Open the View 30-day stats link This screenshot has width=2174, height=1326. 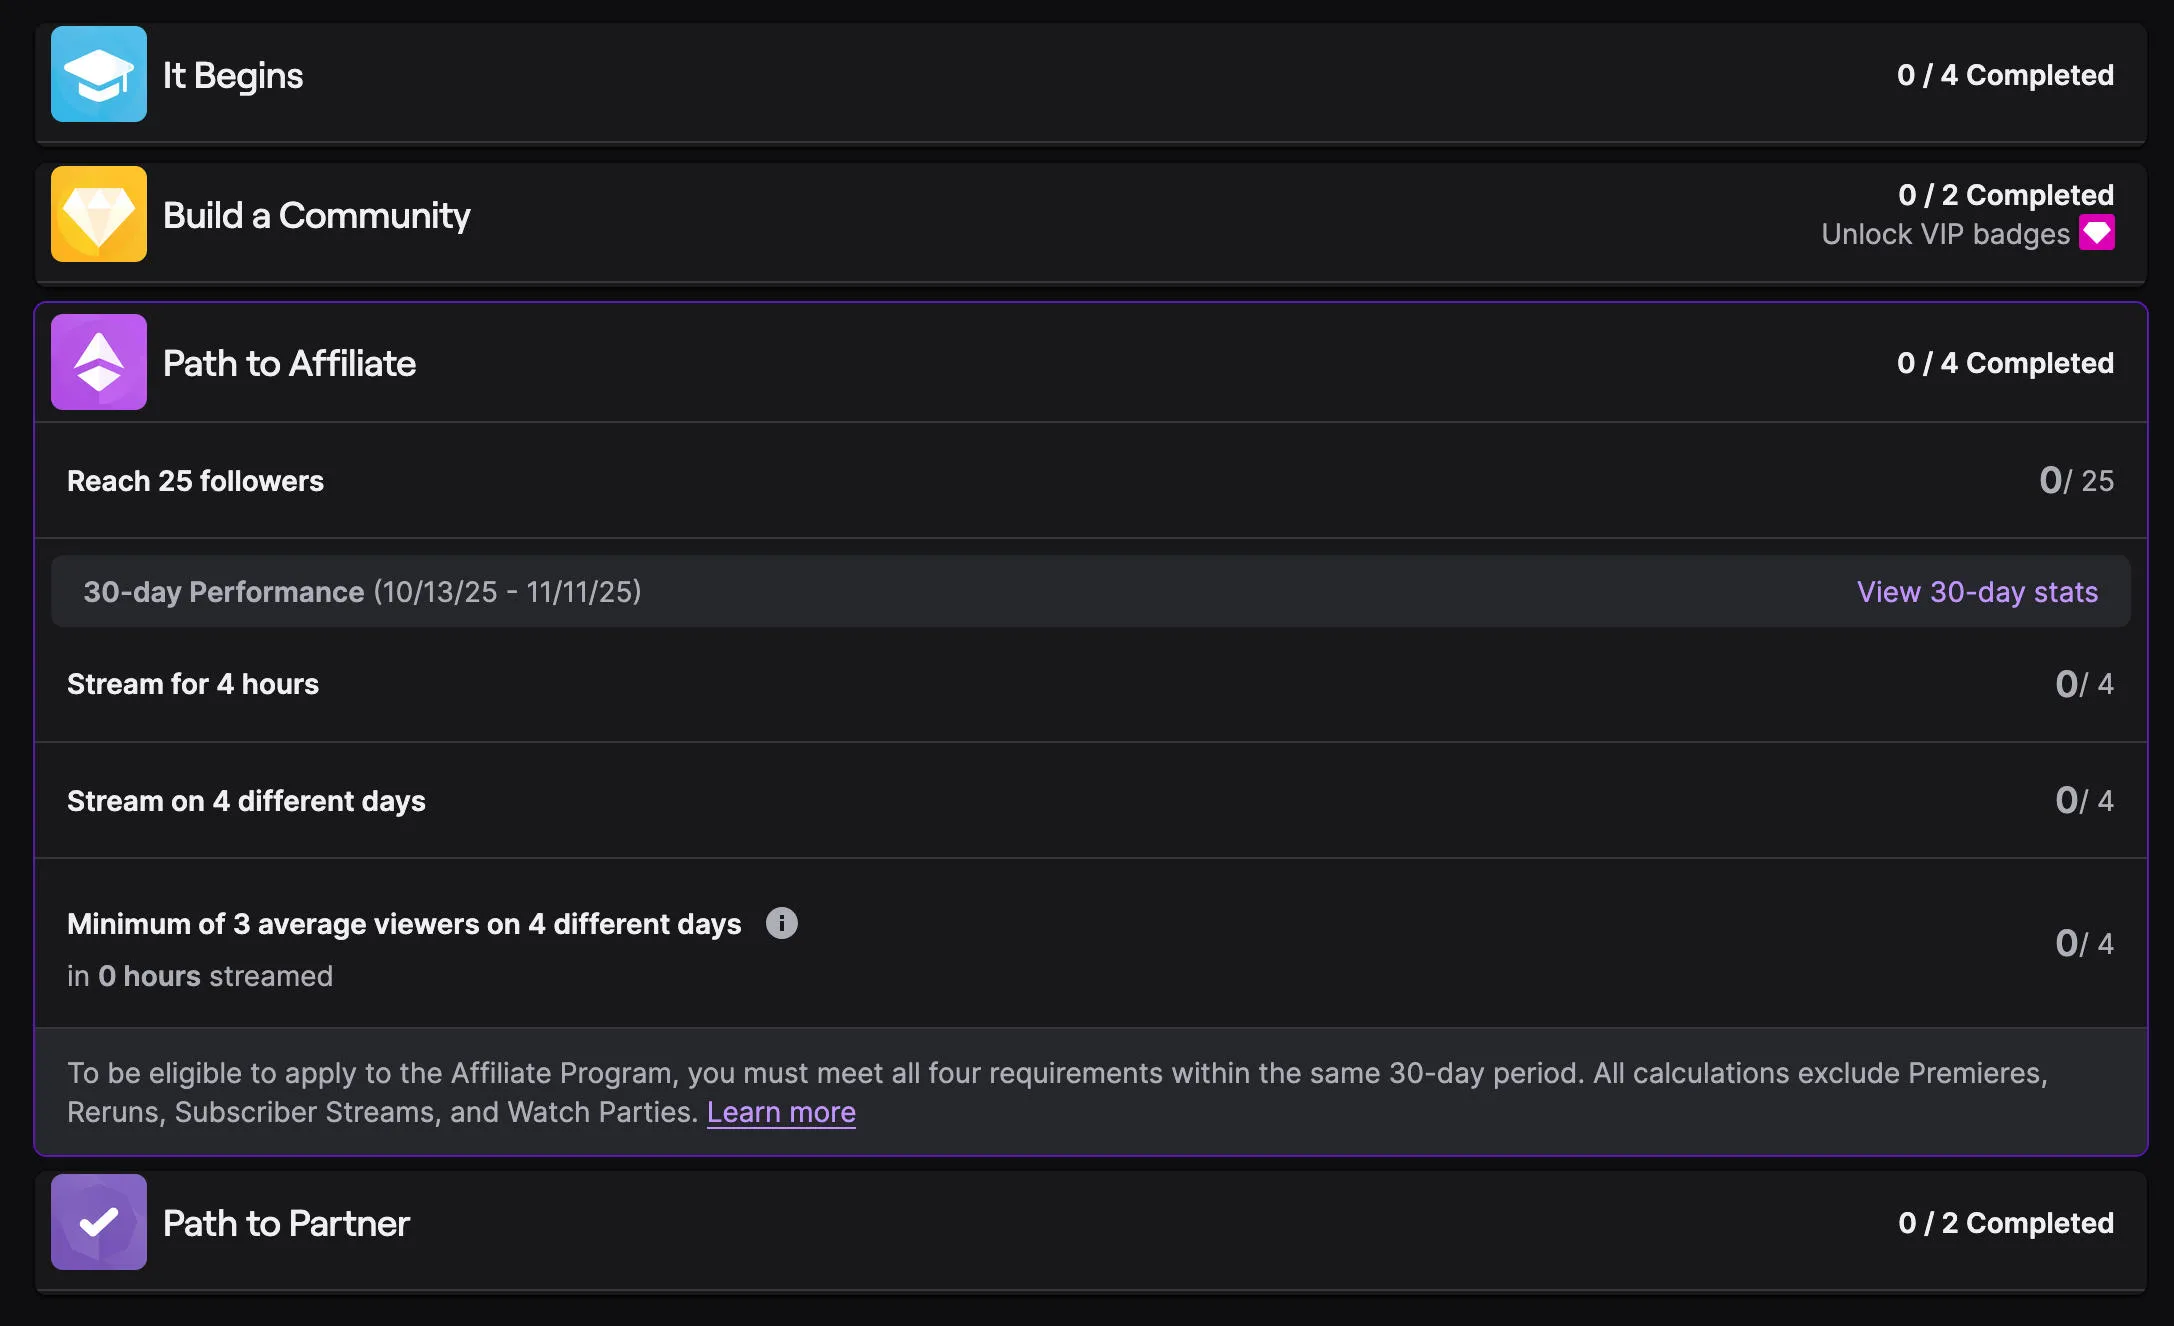[1977, 592]
